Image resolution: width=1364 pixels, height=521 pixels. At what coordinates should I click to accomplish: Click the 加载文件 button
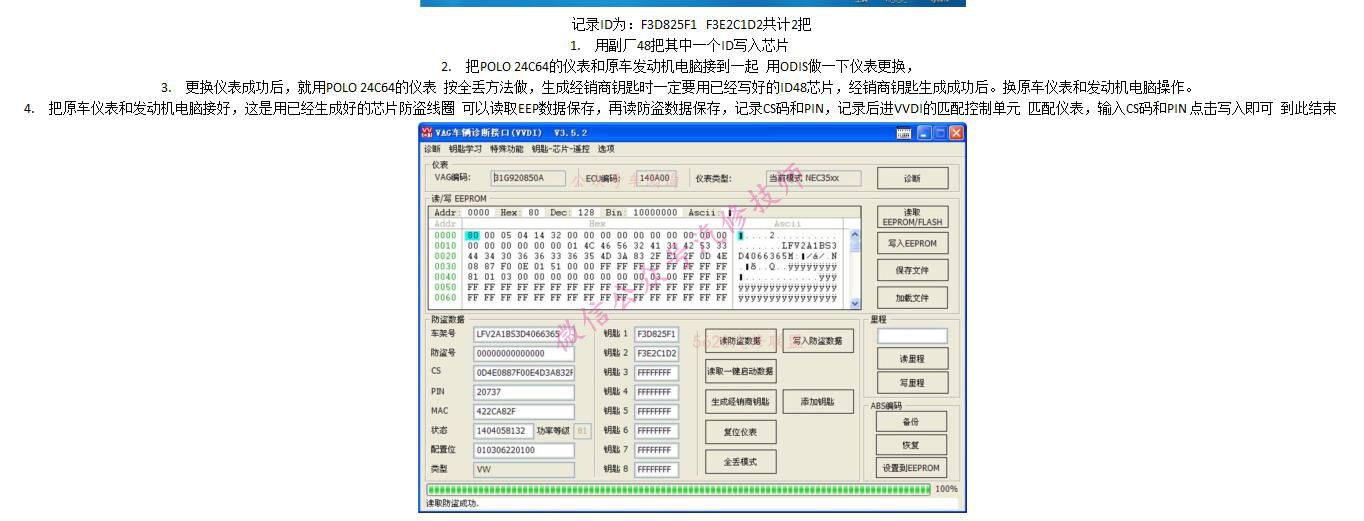coord(911,298)
